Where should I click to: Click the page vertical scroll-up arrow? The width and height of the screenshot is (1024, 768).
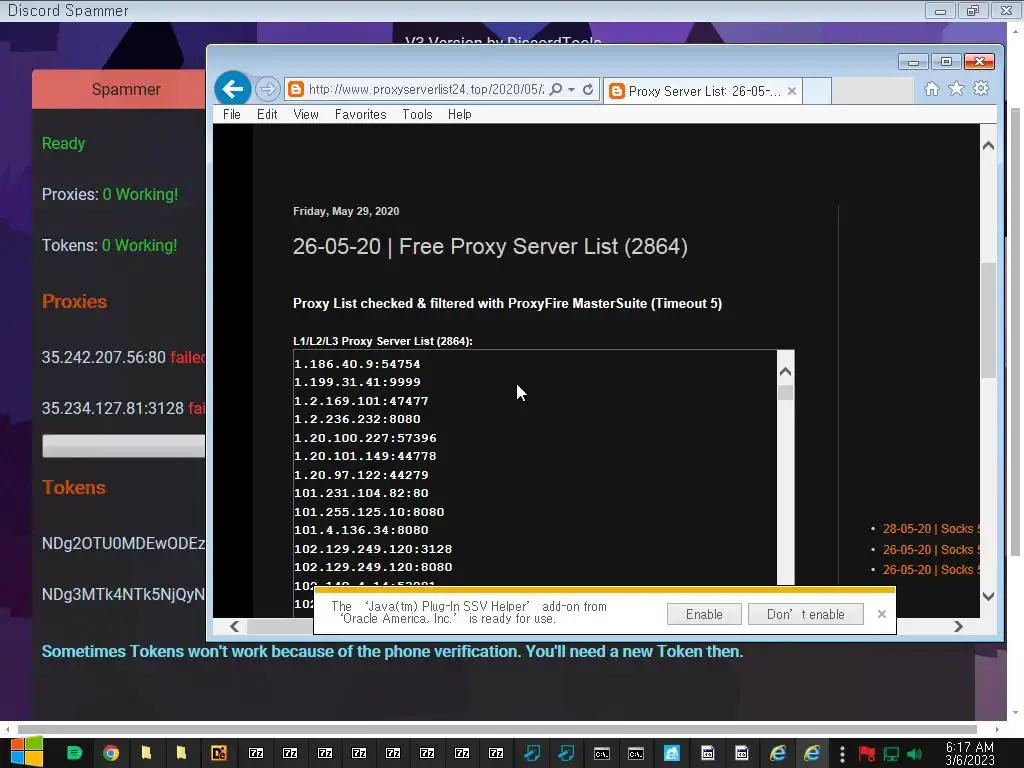[988, 146]
